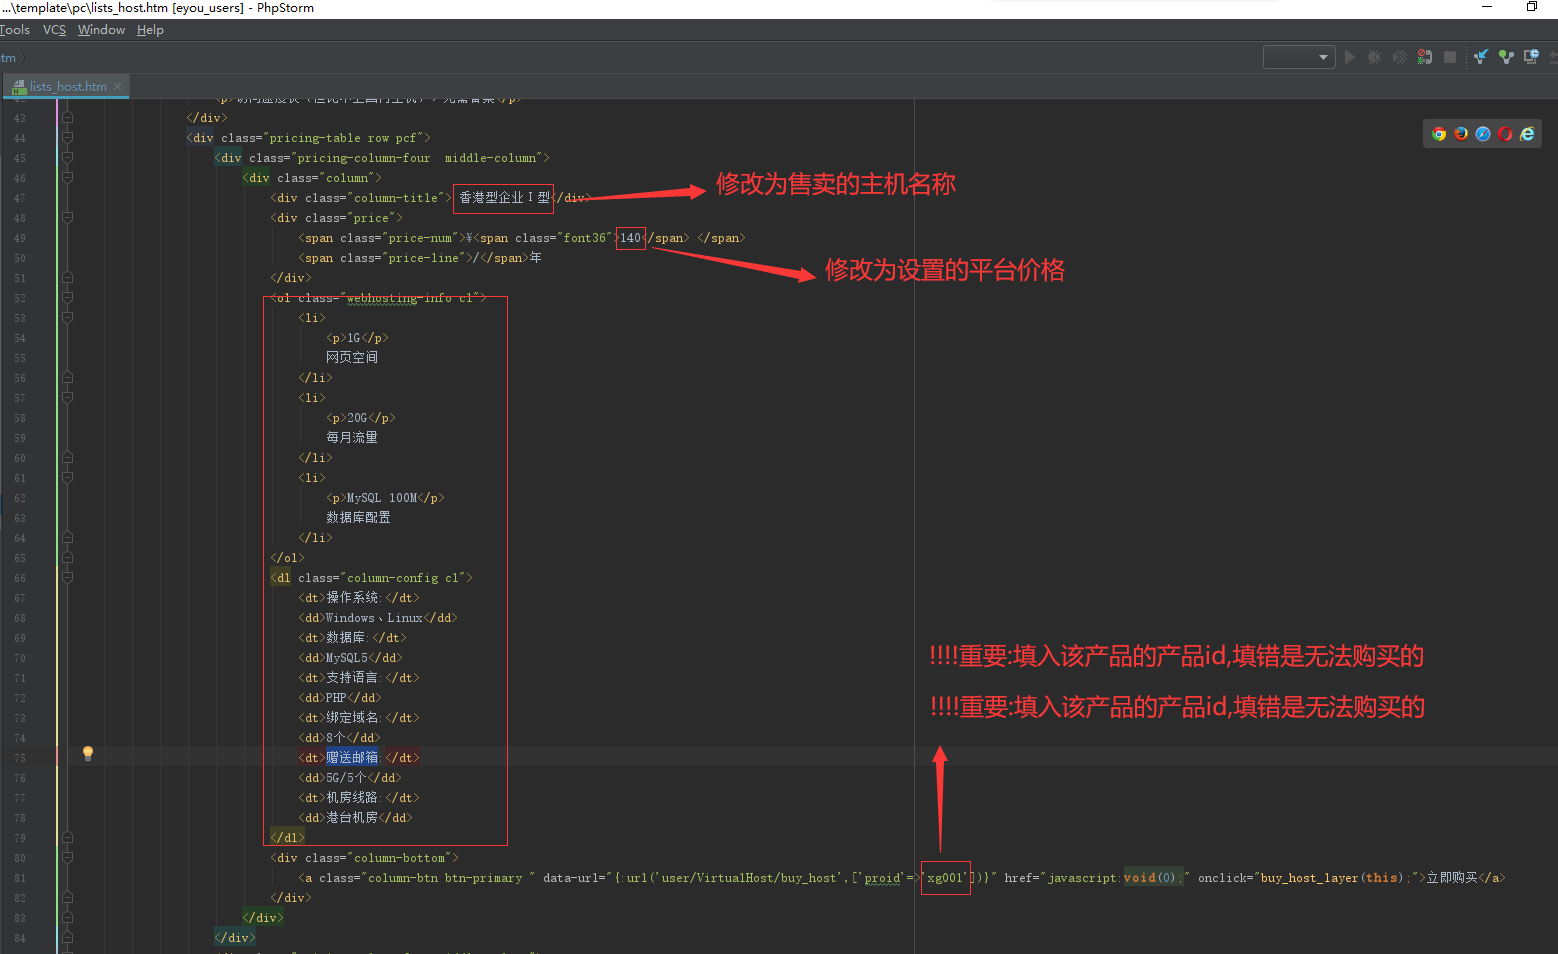The width and height of the screenshot is (1558, 954).
Task: Click the VCS Update Project icon
Action: point(1481,57)
